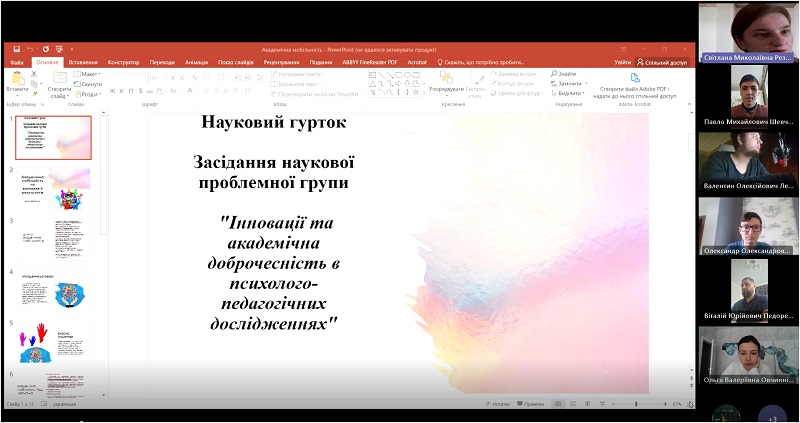Open Вирівняти текст align text dropdown
This screenshot has width=800, height=423.
pos(296,84)
